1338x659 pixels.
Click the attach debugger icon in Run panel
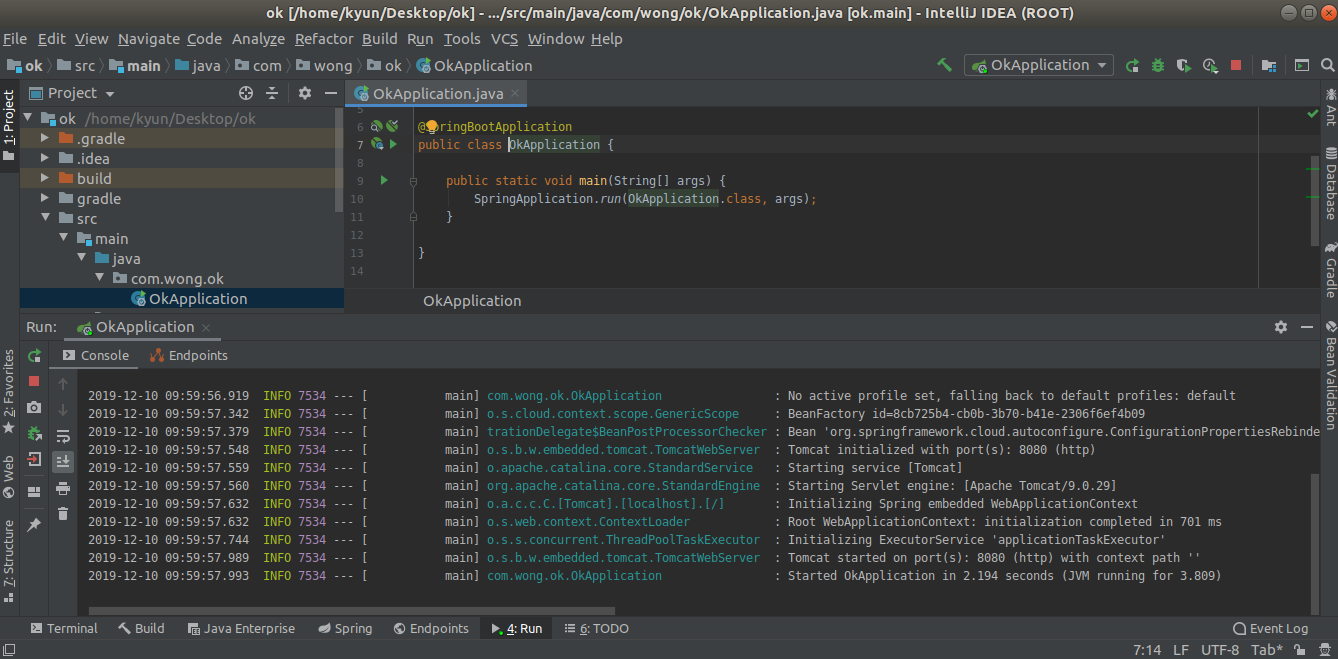pos(34,433)
